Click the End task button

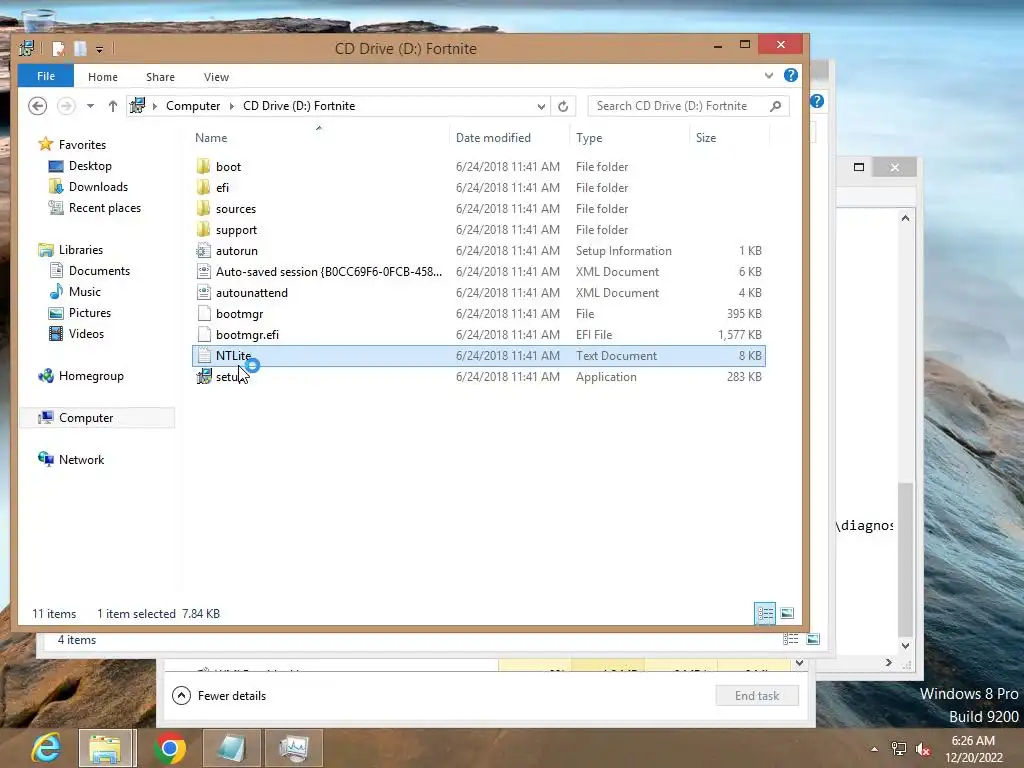[x=757, y=696]
